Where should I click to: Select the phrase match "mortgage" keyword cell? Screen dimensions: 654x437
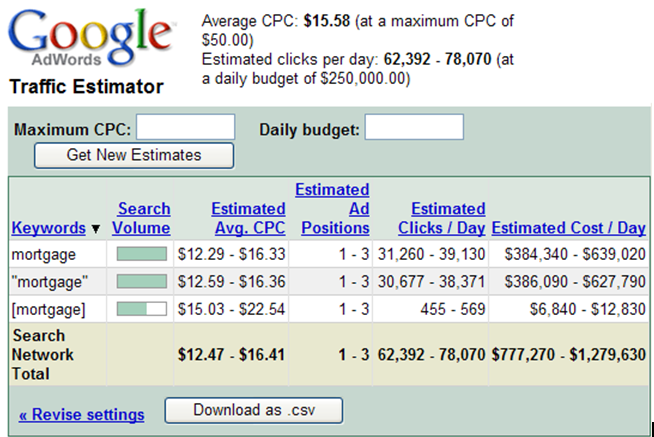pos(49,283)
